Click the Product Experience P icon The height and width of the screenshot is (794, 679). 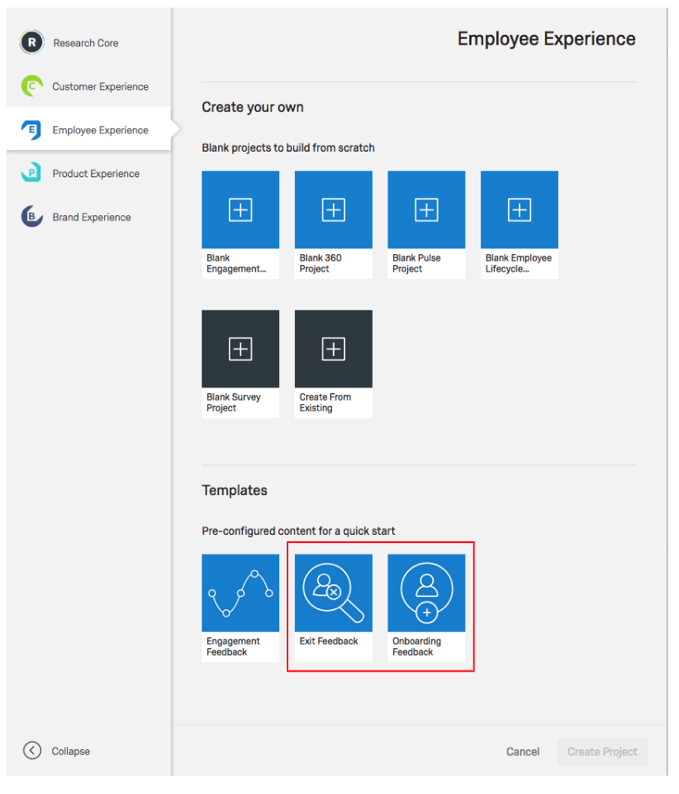tap(31, 173)
